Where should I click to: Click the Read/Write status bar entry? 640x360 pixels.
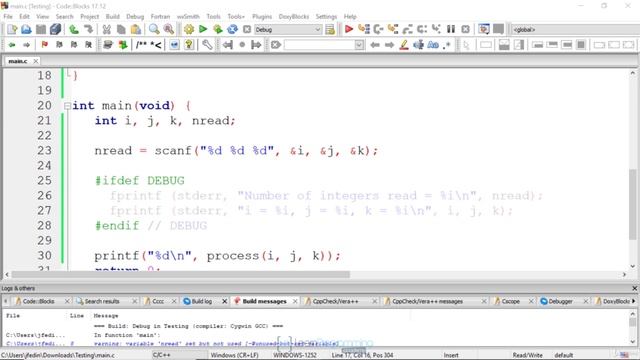(527, 355)
